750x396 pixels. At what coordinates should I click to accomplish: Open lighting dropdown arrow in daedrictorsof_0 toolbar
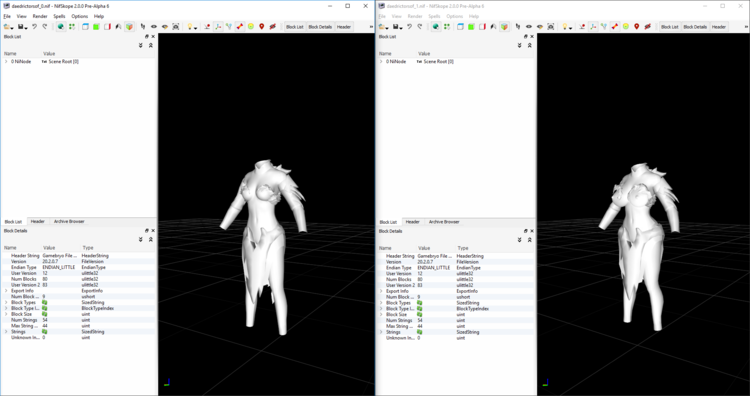(196, 28)
